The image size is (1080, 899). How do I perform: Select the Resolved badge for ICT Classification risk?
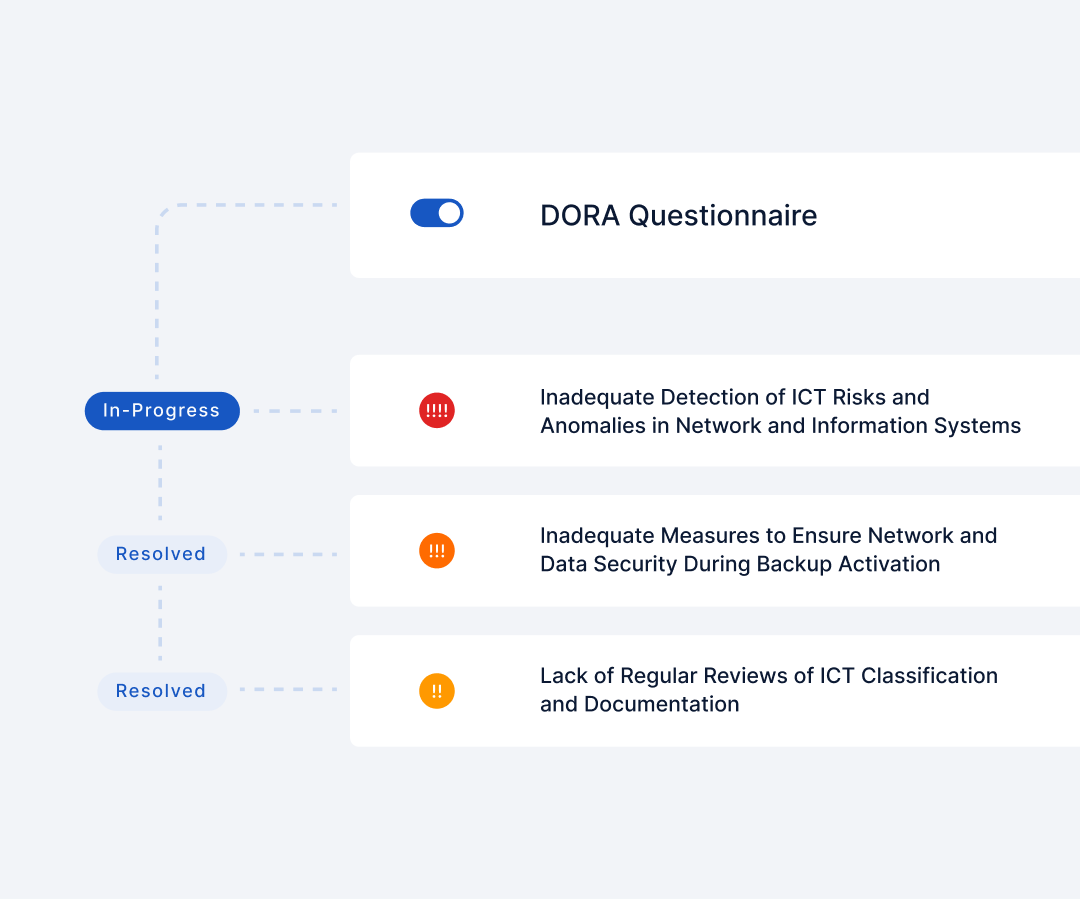162,691
